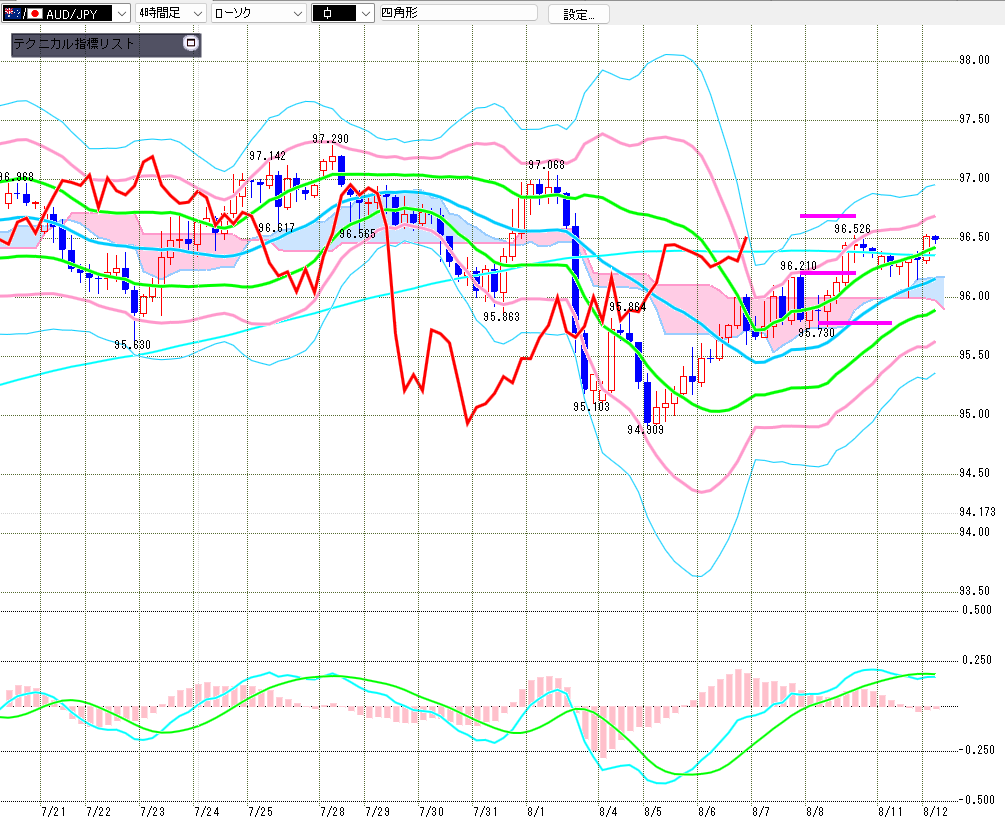Click the 四角形 shape input field
This screenshot has width=1005, height=822.
coord(458,13)
